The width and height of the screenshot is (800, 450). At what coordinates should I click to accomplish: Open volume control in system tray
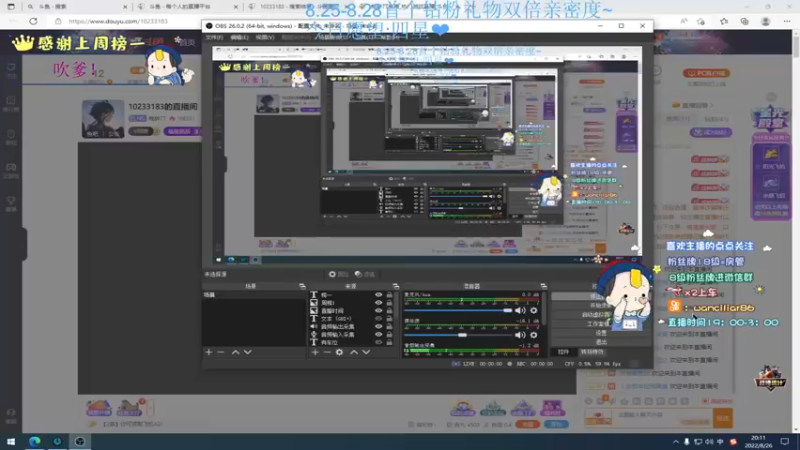coord(709,442)
